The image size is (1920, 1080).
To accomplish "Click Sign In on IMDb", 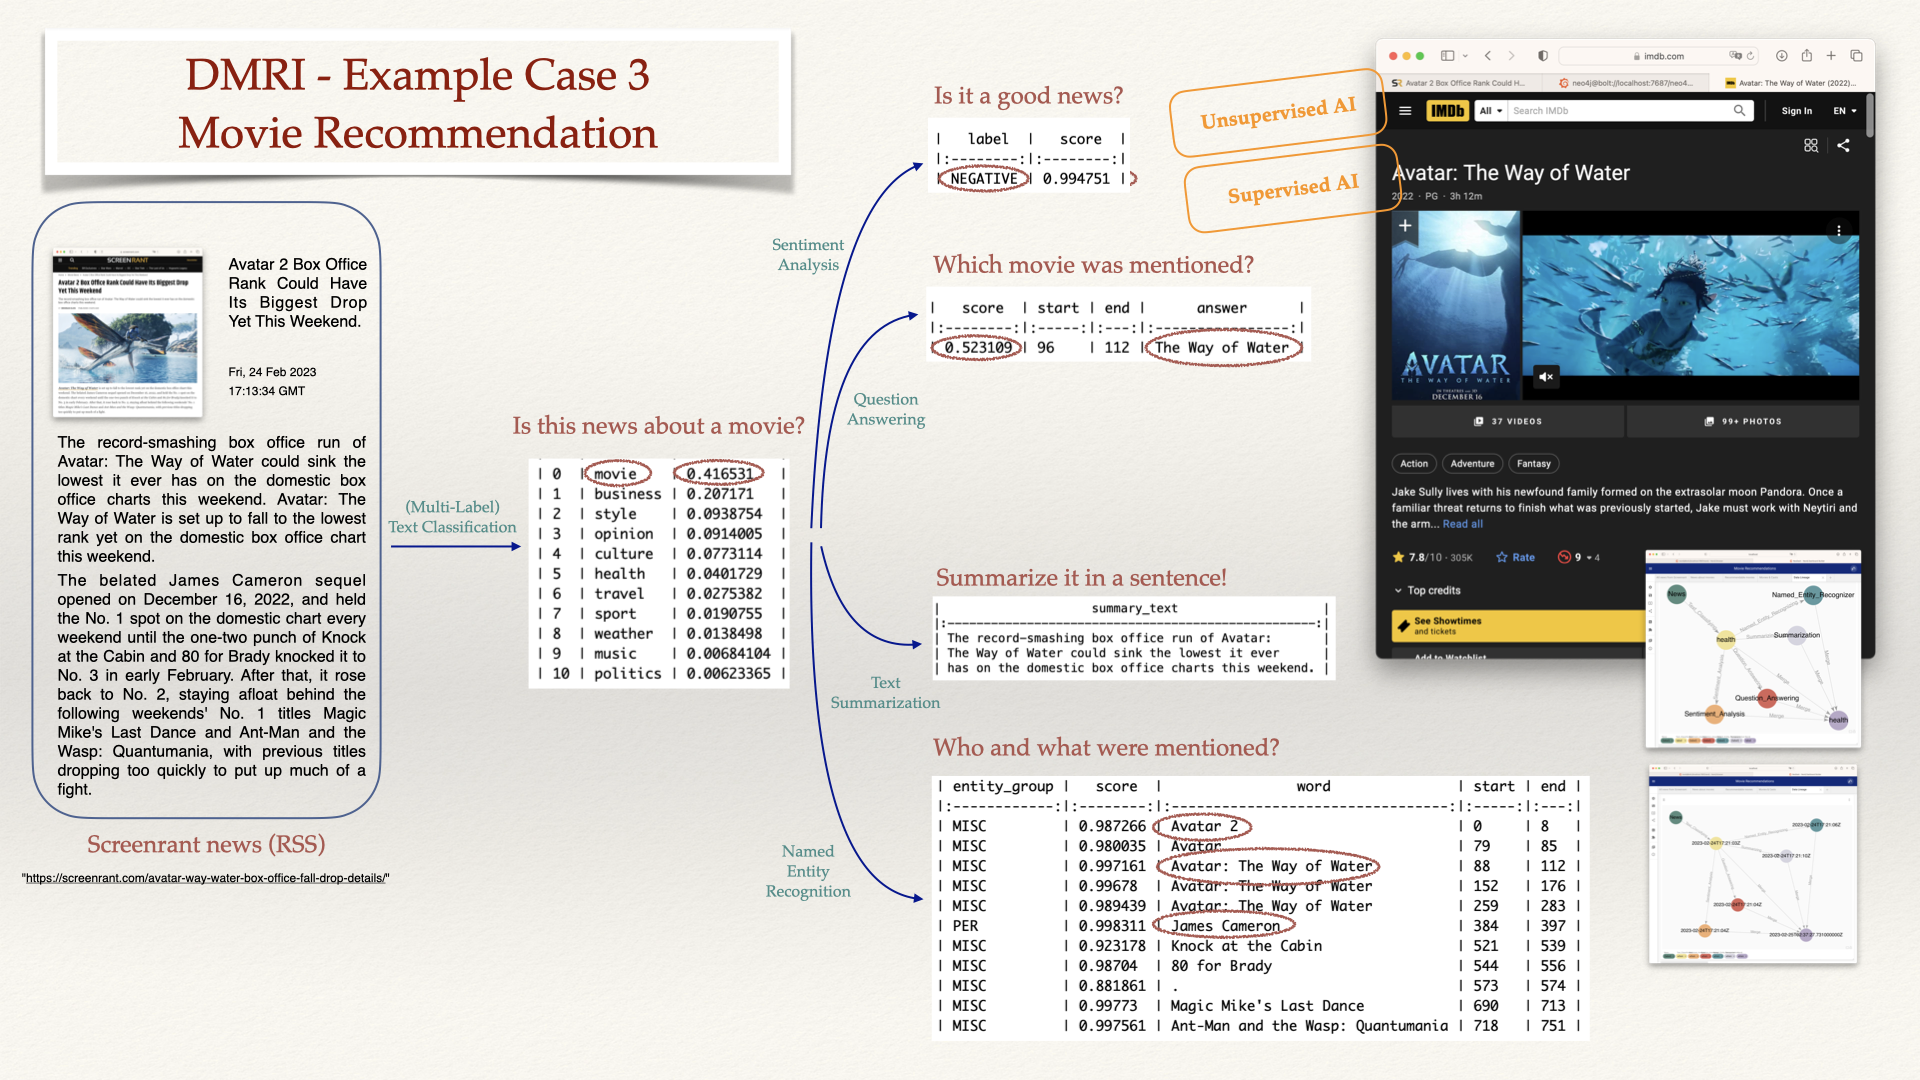I will click(1796, 111).
